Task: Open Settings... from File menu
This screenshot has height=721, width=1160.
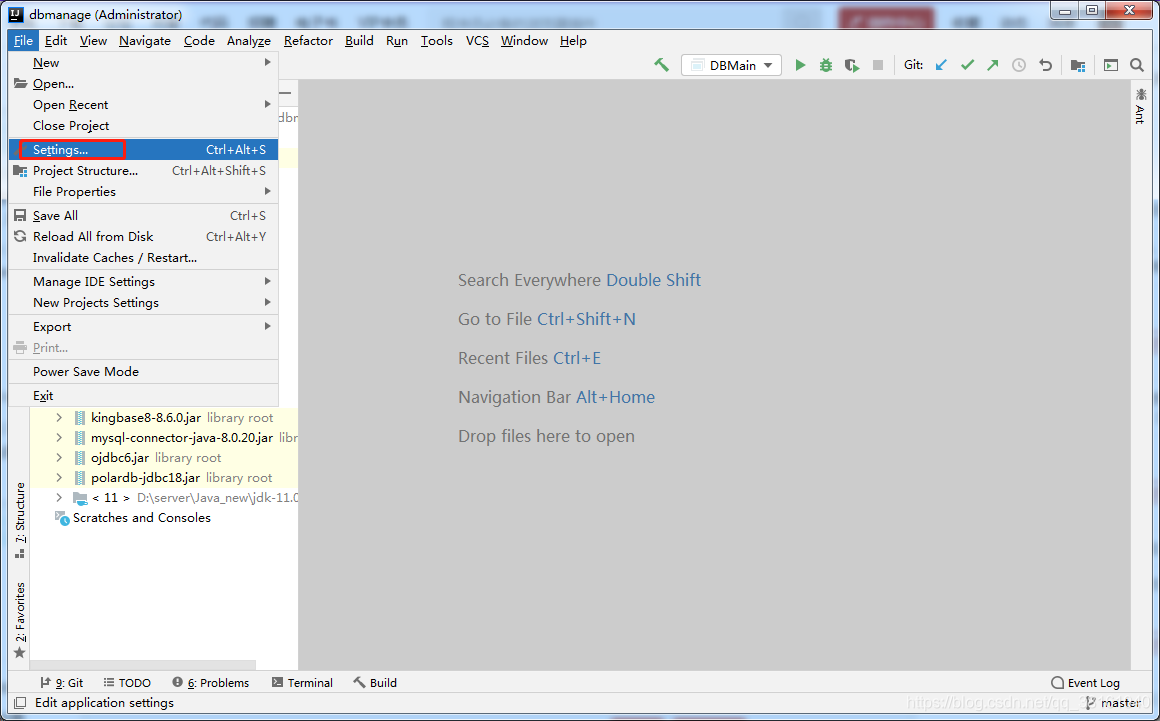Action: [144, 149]
